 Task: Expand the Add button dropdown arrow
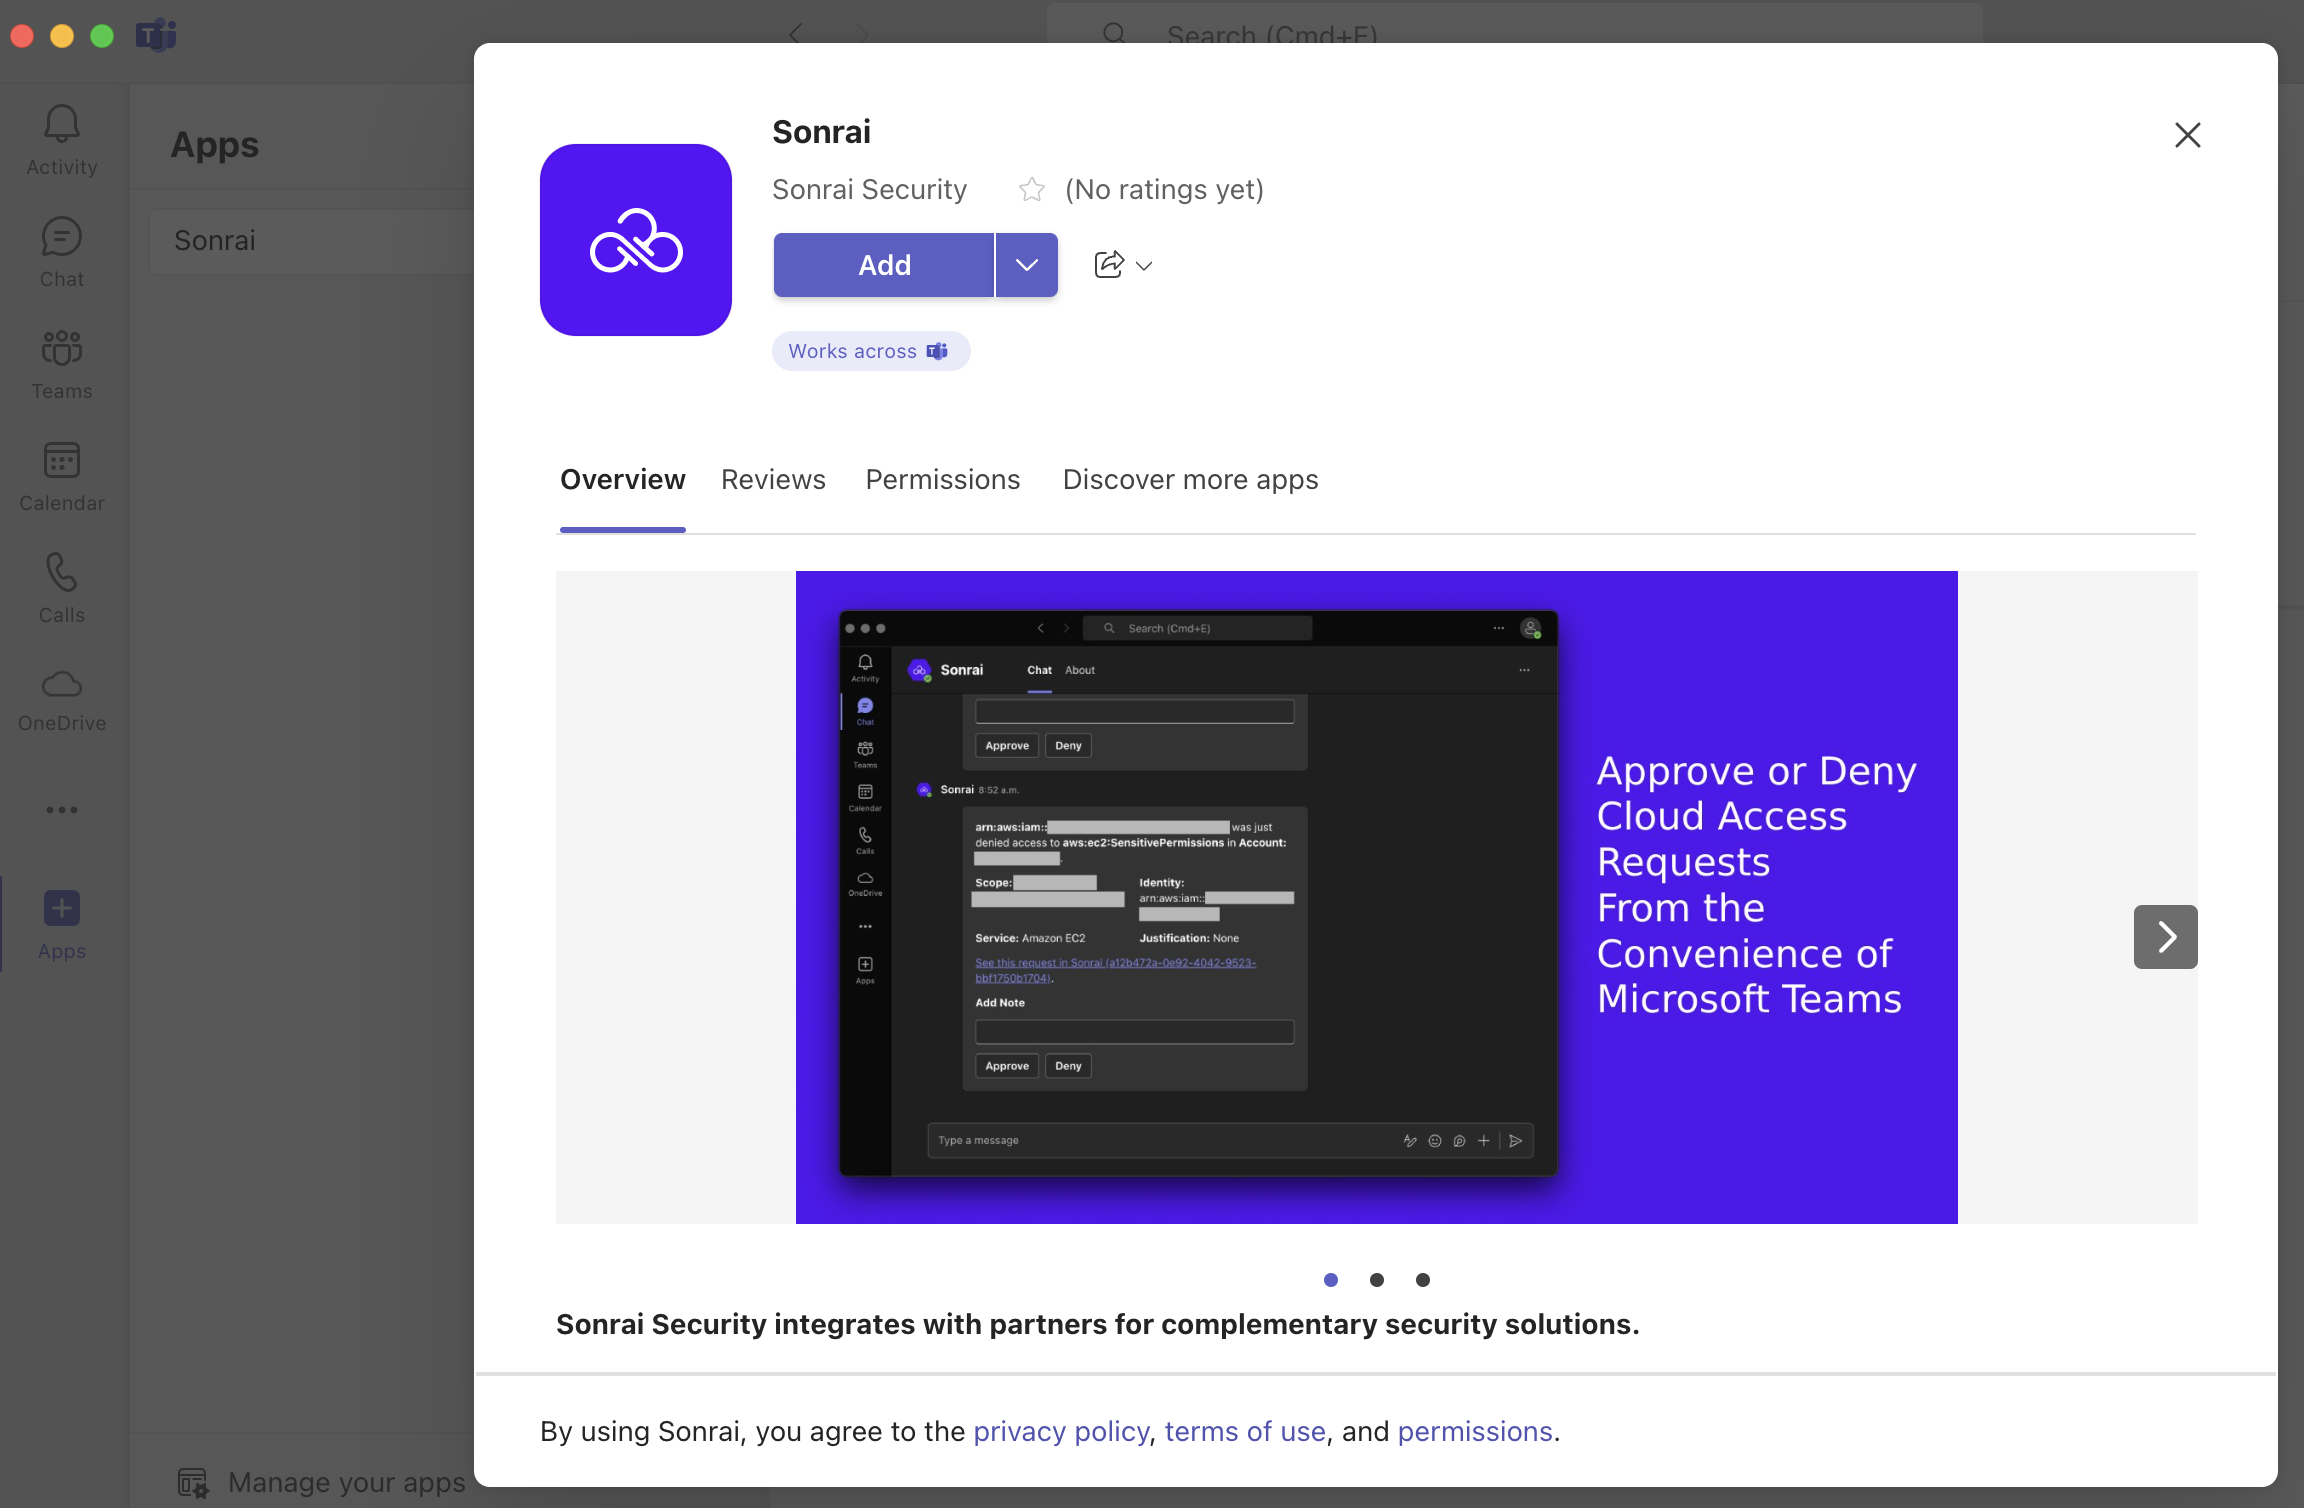click(x=1027, y=265)
